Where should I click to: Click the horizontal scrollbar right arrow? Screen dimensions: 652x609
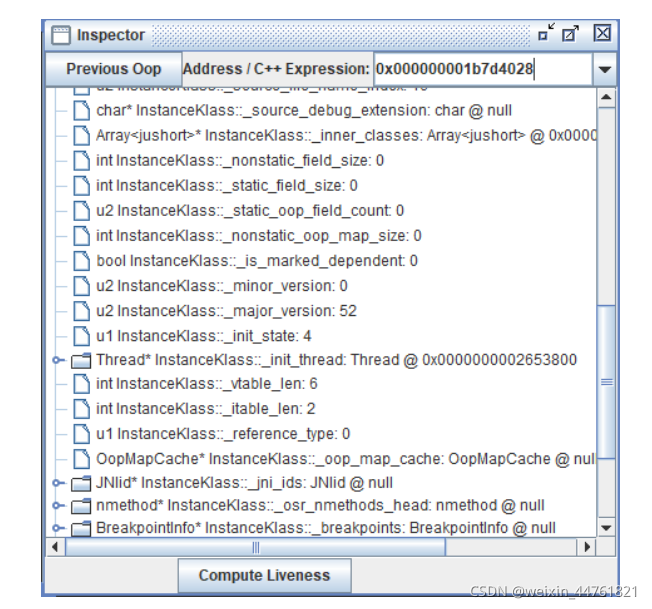point(587,547)
